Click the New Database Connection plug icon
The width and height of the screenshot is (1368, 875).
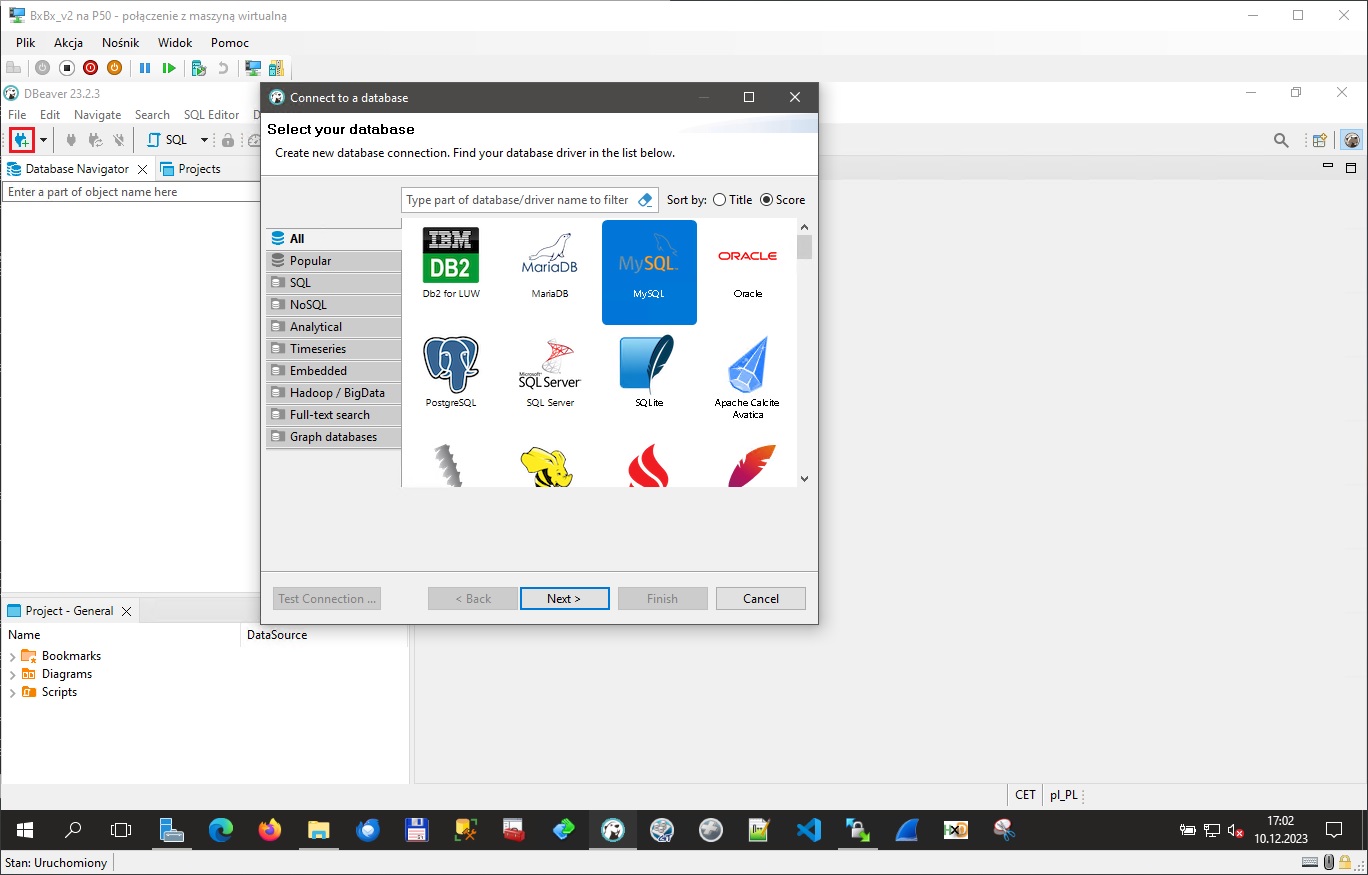point(20,140)
